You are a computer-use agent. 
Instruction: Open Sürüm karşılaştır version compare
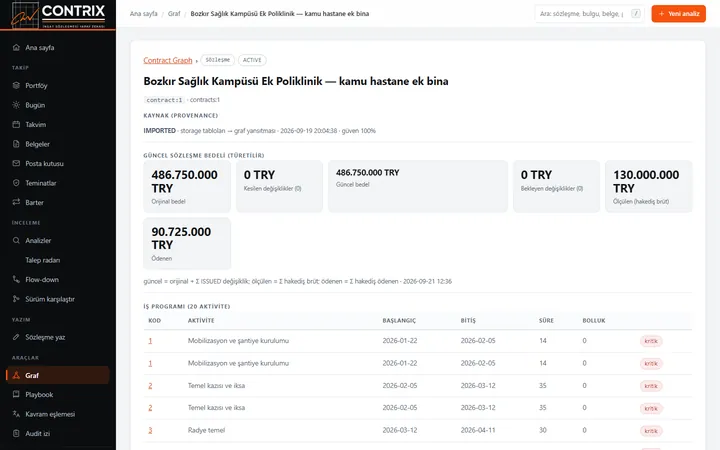tap(58, 299)
